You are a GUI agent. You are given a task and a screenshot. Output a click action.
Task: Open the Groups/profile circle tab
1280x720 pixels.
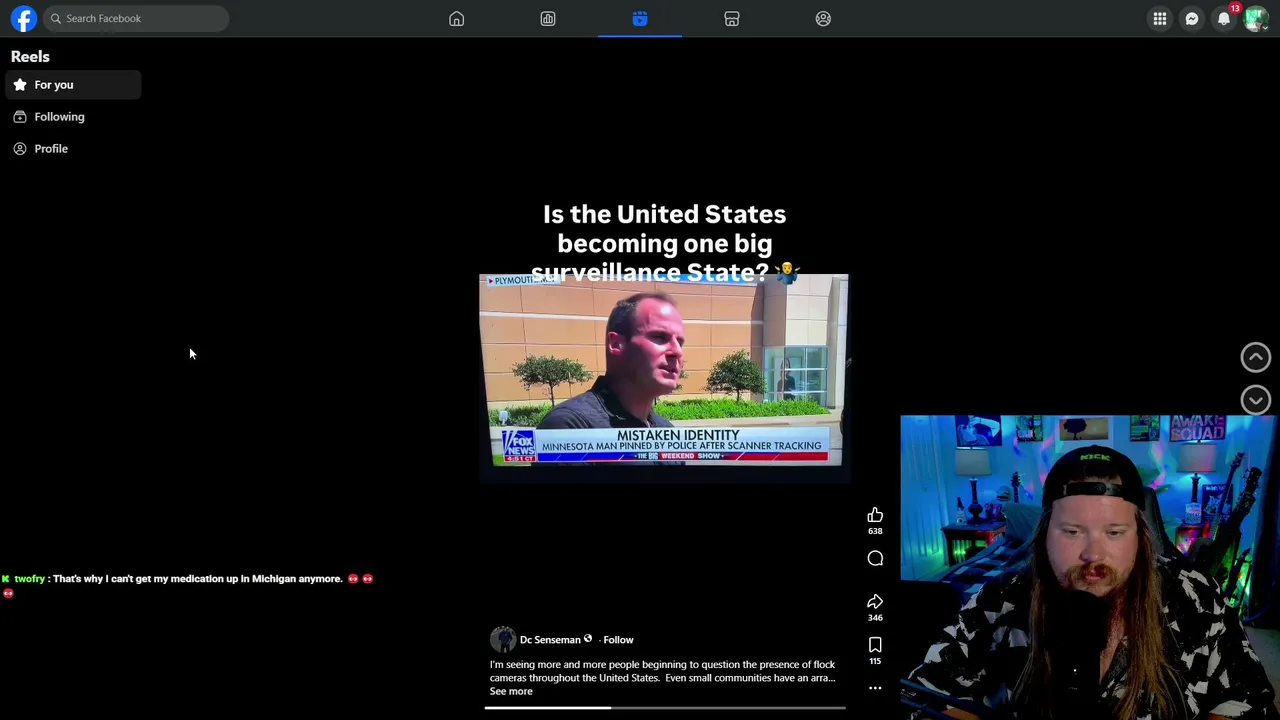click(x=823, y=18)
